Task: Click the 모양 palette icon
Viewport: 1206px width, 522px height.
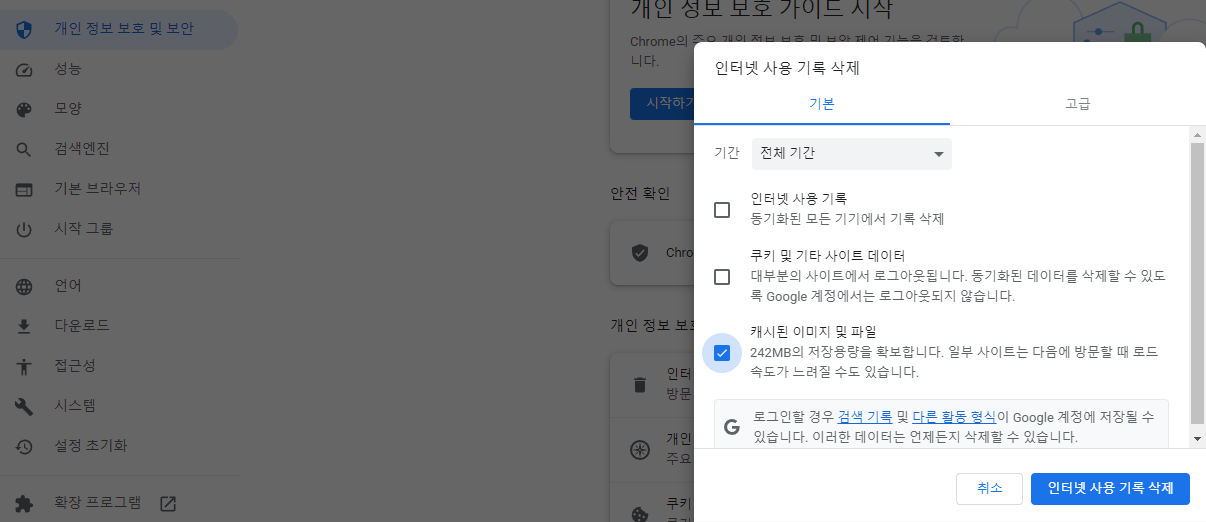Action: [25, 109]
